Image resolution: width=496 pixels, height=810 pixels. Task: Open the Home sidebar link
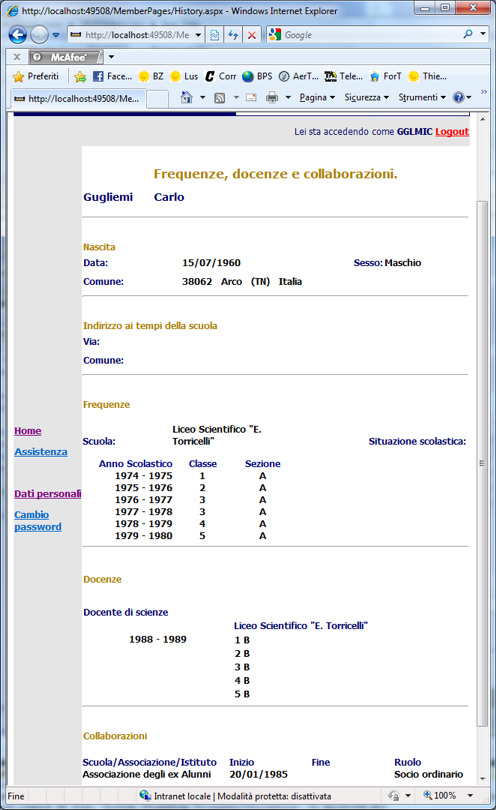[x=28, y=431]
